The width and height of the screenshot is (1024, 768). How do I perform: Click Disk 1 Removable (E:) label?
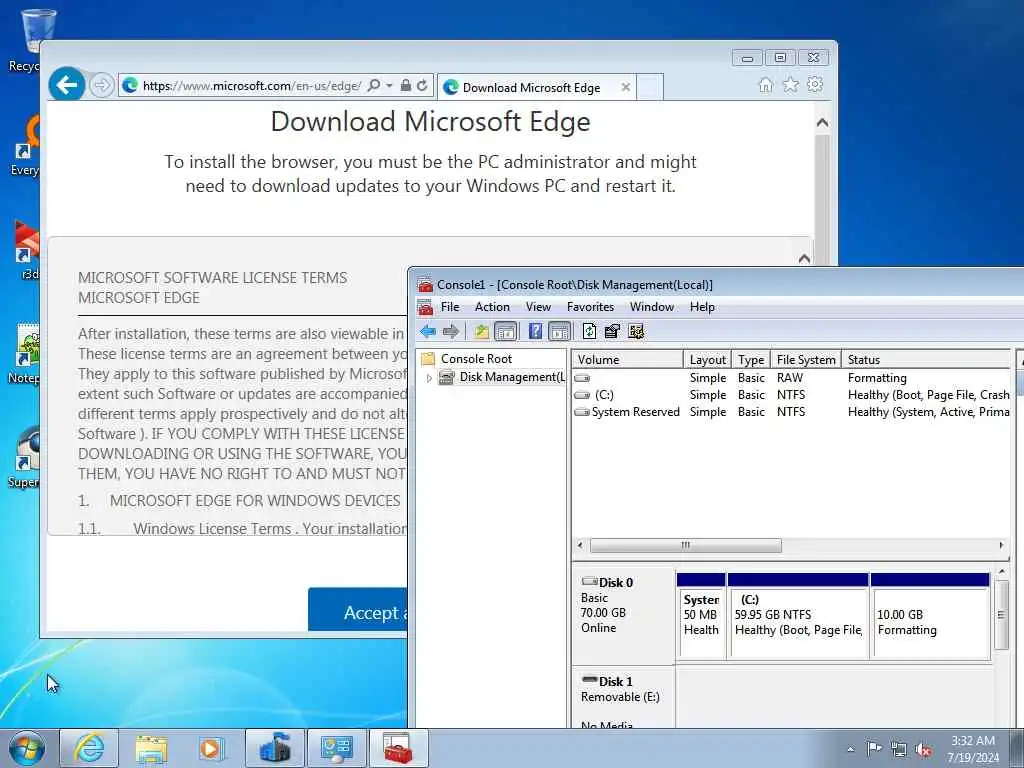coord(623,697)
